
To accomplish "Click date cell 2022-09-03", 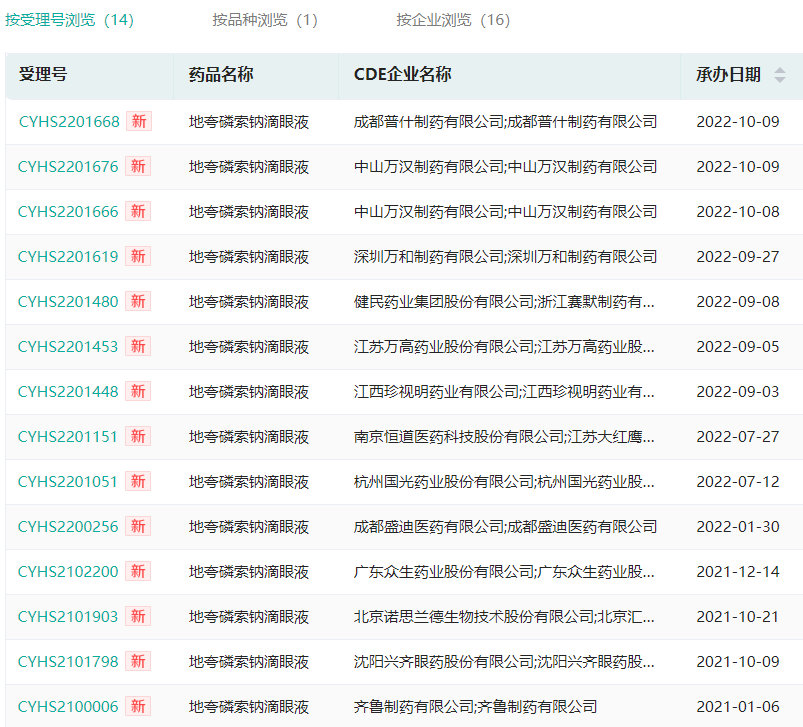I will [738, 392].
